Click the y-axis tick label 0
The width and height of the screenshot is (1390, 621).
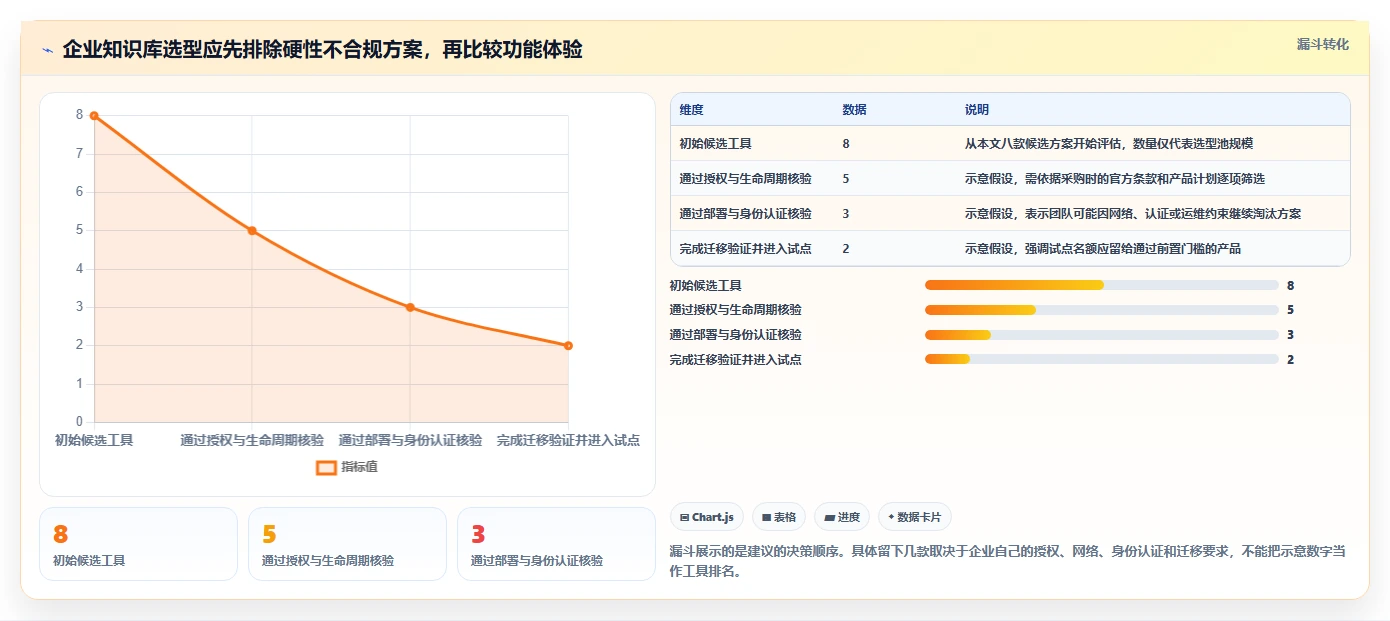[80, 422]
